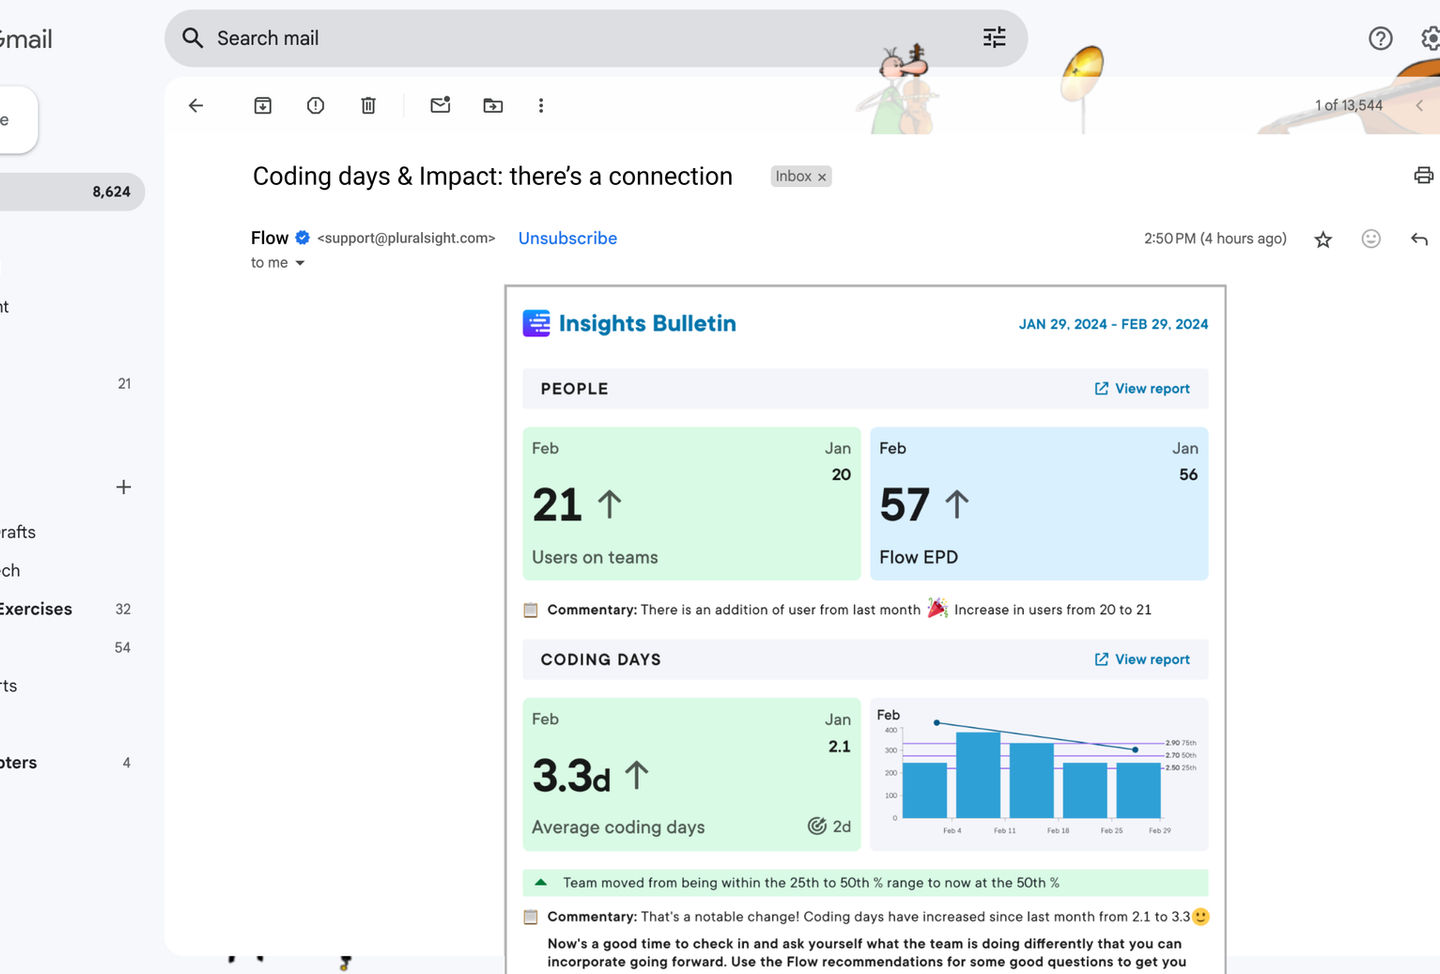Screen dimensions: 1440x974
Task: Click the Insights Bulletin heading
Action: pyautogui.click(x=647, y=323)
